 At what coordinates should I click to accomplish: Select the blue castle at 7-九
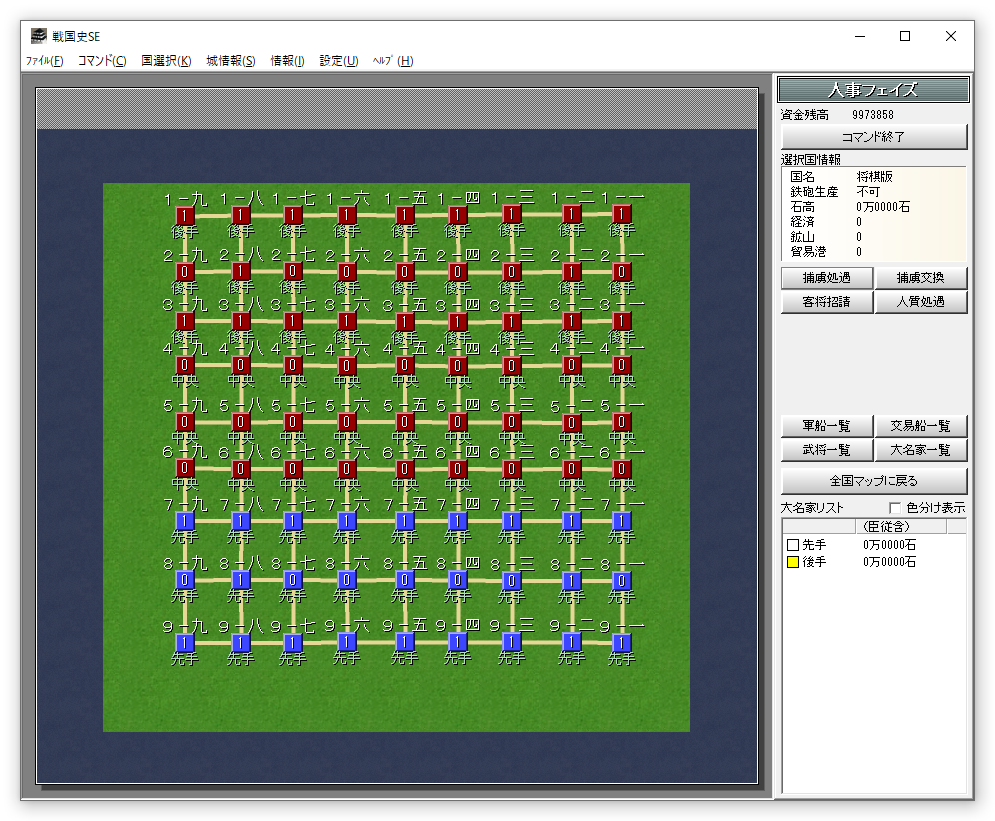(x=185, y=521)
